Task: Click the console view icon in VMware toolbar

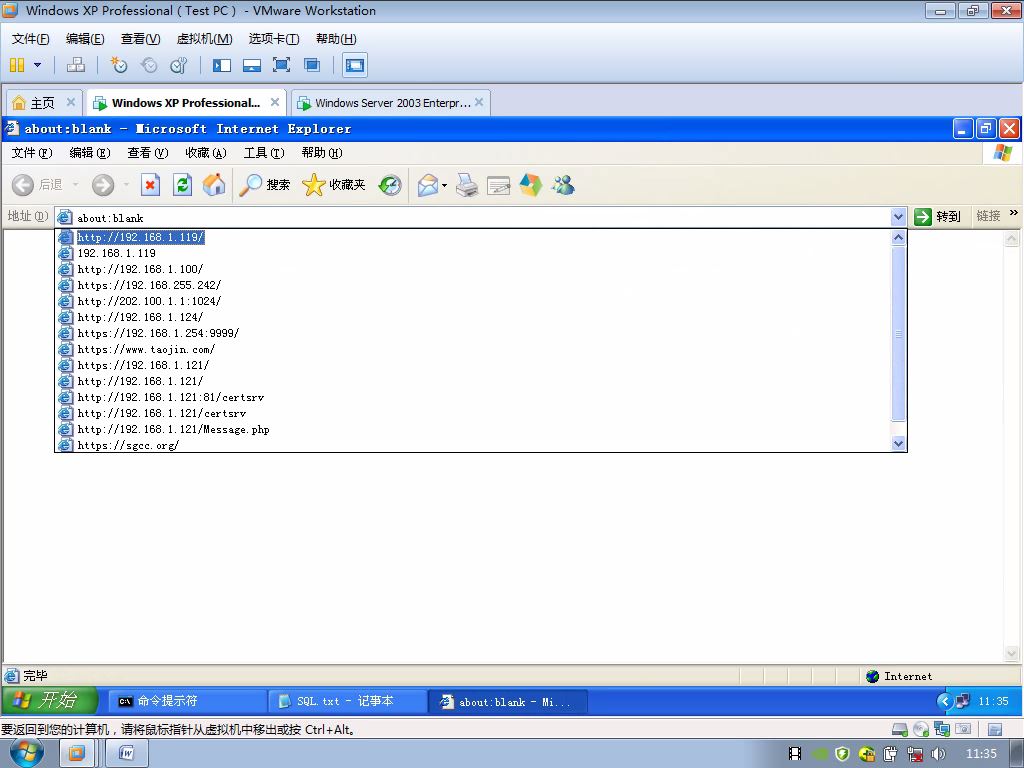Action: pos(355,65)
